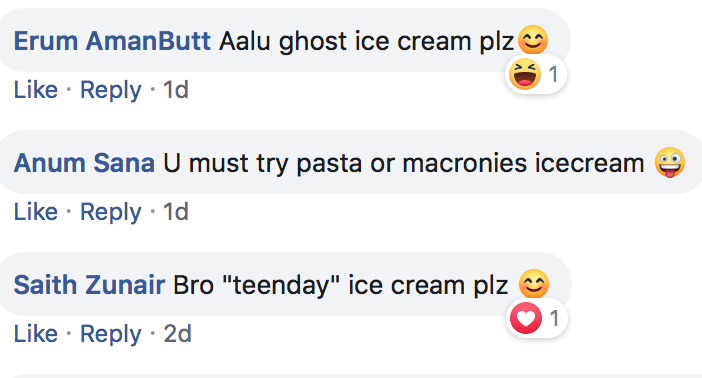702x378 pixels.
Task: Click the 1d timestamp on Erum's comment
Action: [176, 90]
